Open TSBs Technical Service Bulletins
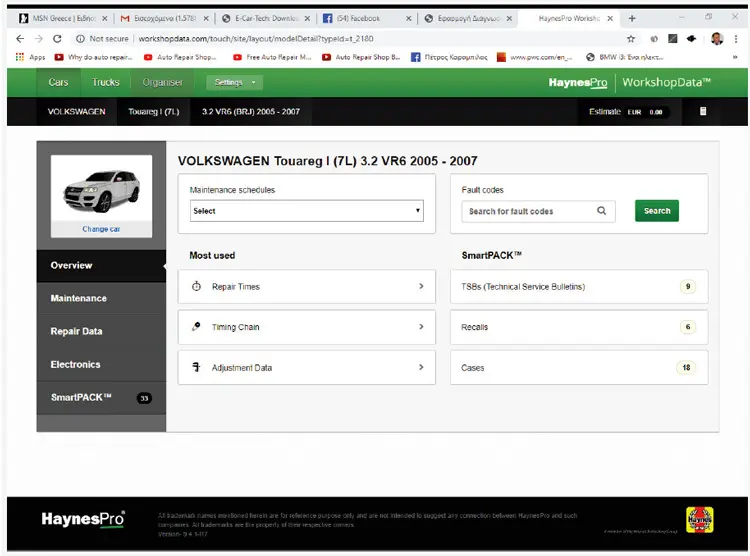The width and height of the screenshot is (750, 556). coord(579,286)
